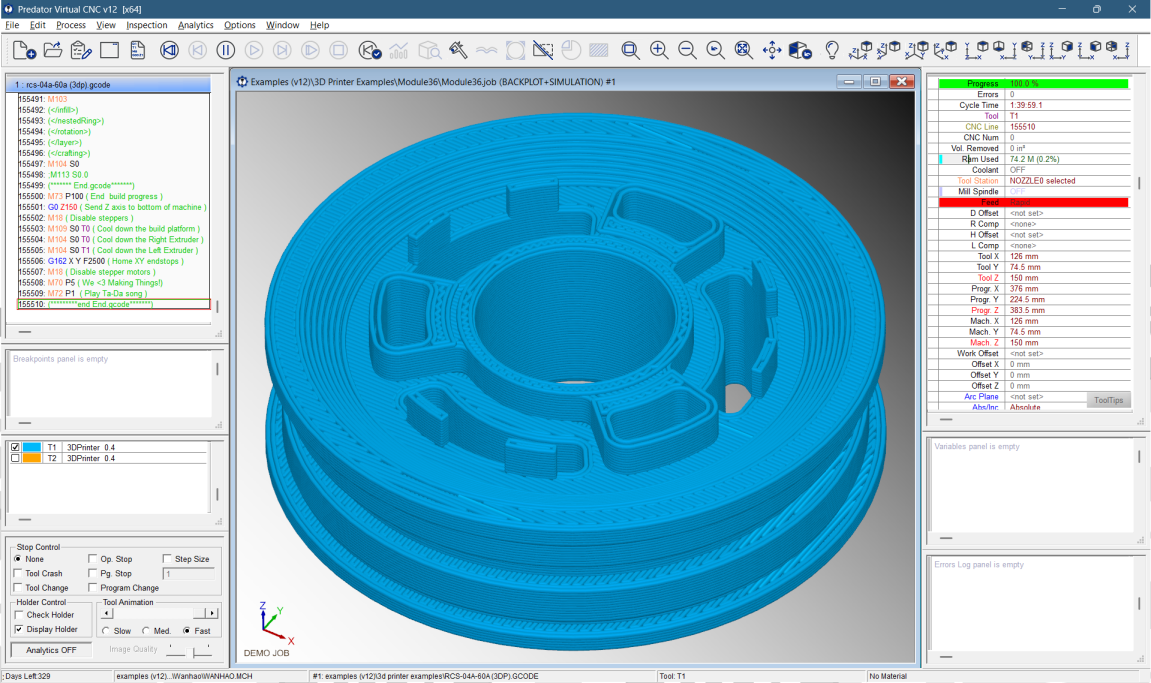This screenshot has height=683, width=1151.
Task: Click the Zoom Extents icon
Action: click(x=743, y=49)
